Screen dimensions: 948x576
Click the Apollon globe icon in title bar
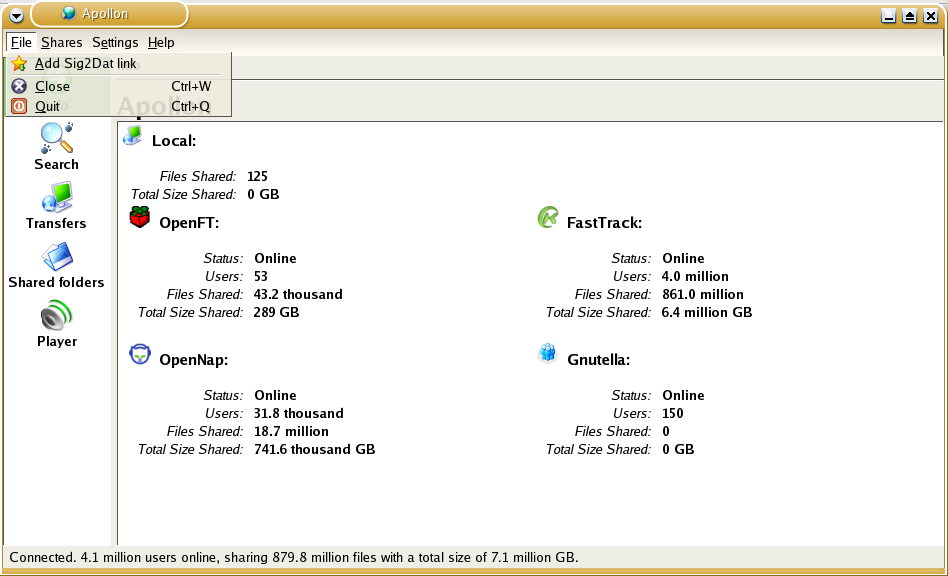click(x=69, y=13)
